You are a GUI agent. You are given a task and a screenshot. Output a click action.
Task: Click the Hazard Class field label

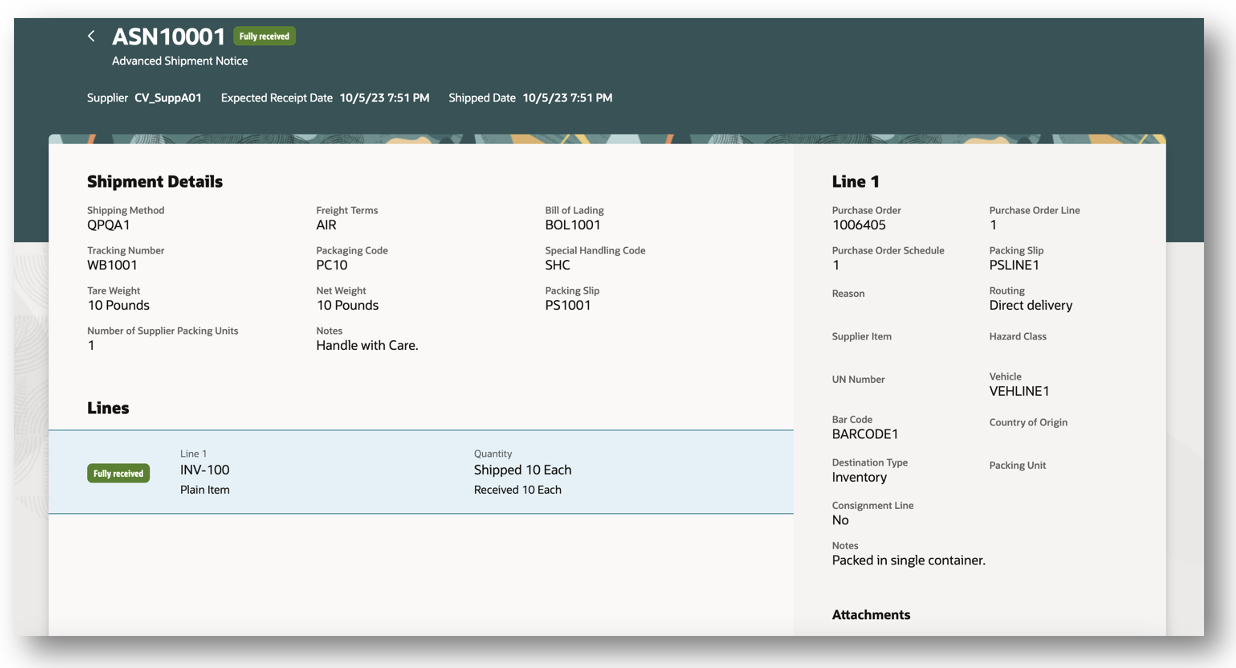[x=1018, y=337]
